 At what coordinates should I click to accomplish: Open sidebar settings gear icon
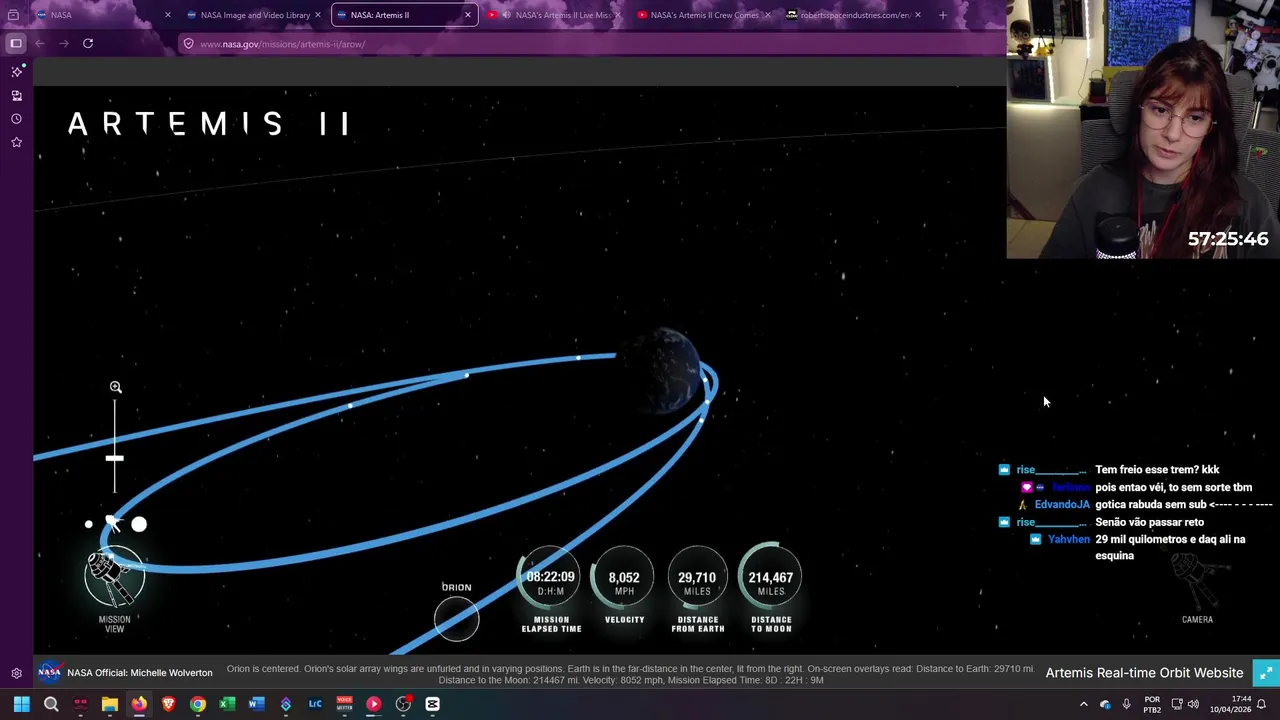click(16, 673)
